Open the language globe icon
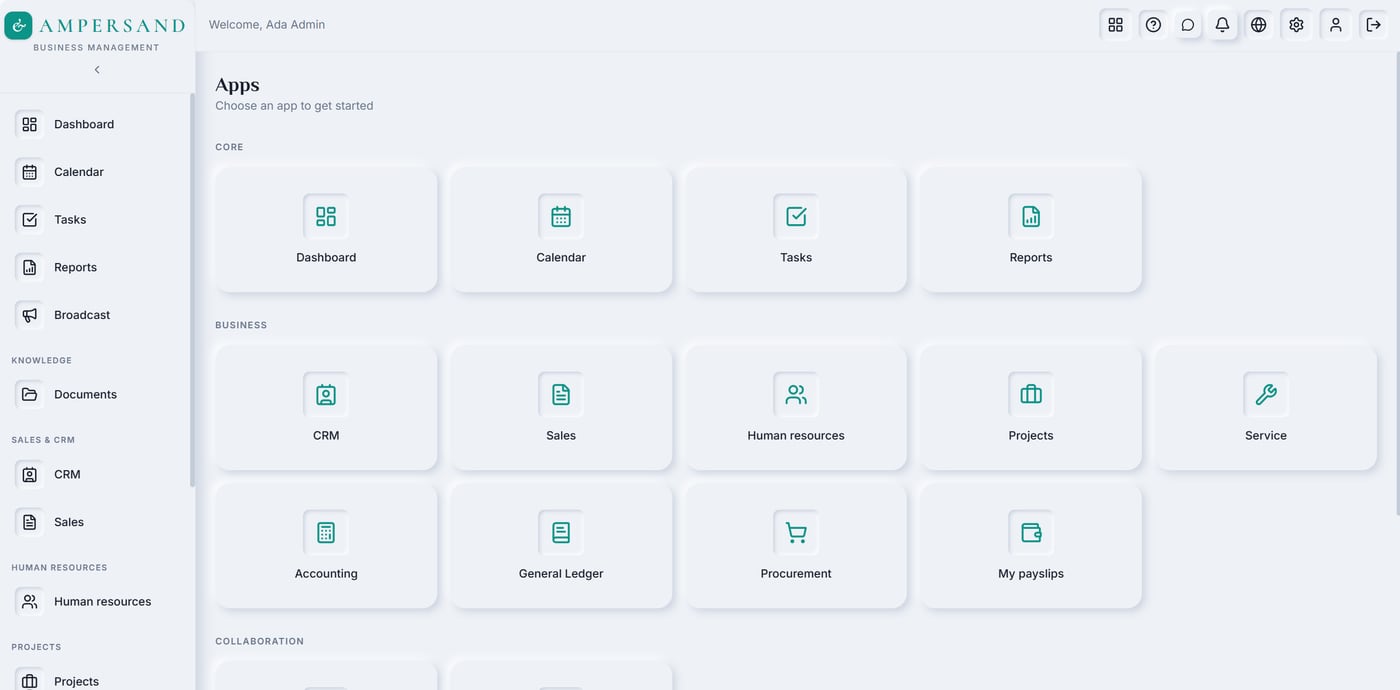 point(1259,25)
